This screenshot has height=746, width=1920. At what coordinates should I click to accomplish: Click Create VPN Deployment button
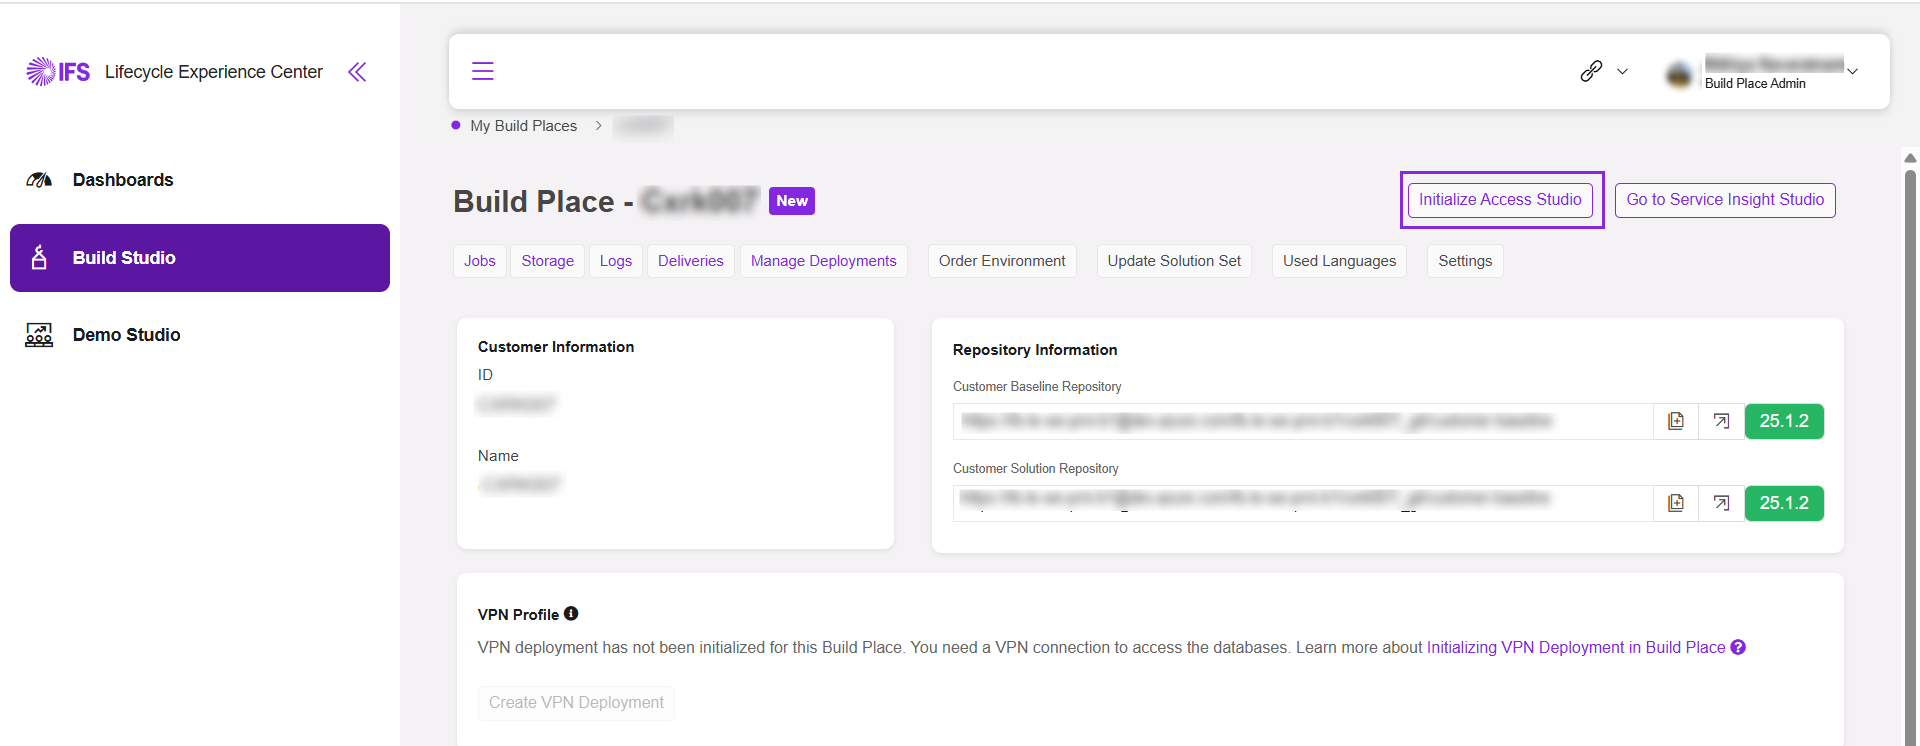[x=576, y=703]
